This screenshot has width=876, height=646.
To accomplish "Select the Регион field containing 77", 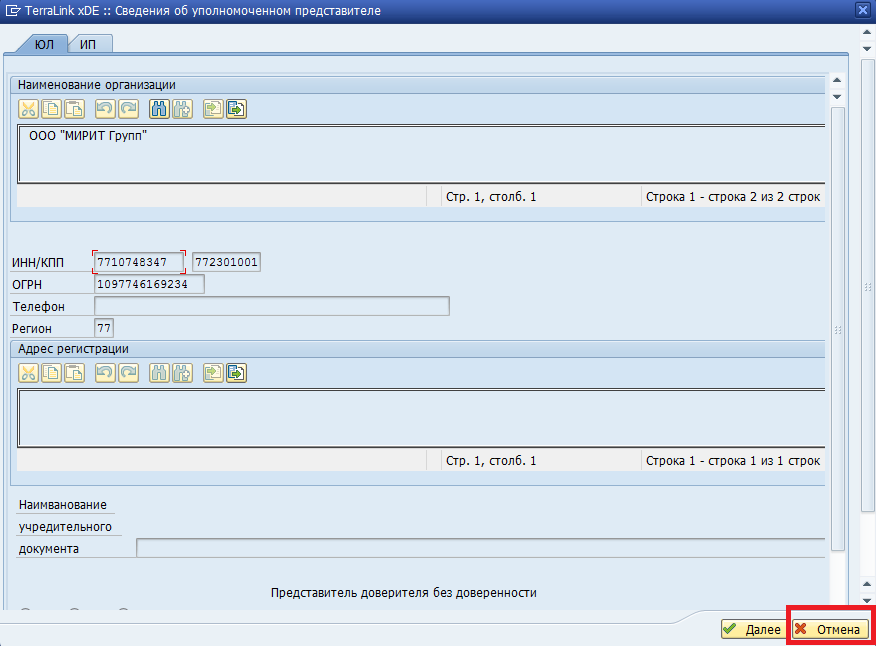I will click(104, 328).
